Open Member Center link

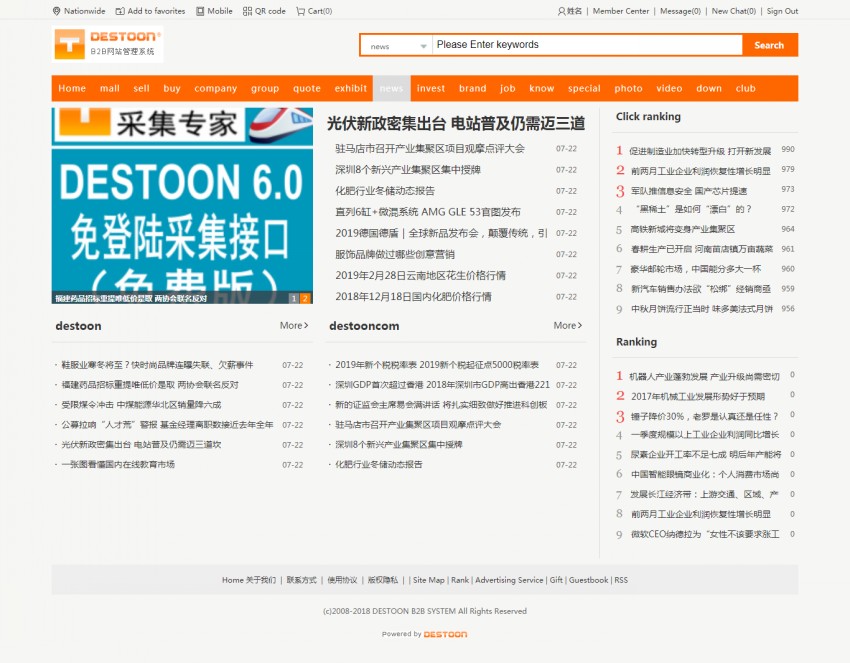[x=621, y=11]
